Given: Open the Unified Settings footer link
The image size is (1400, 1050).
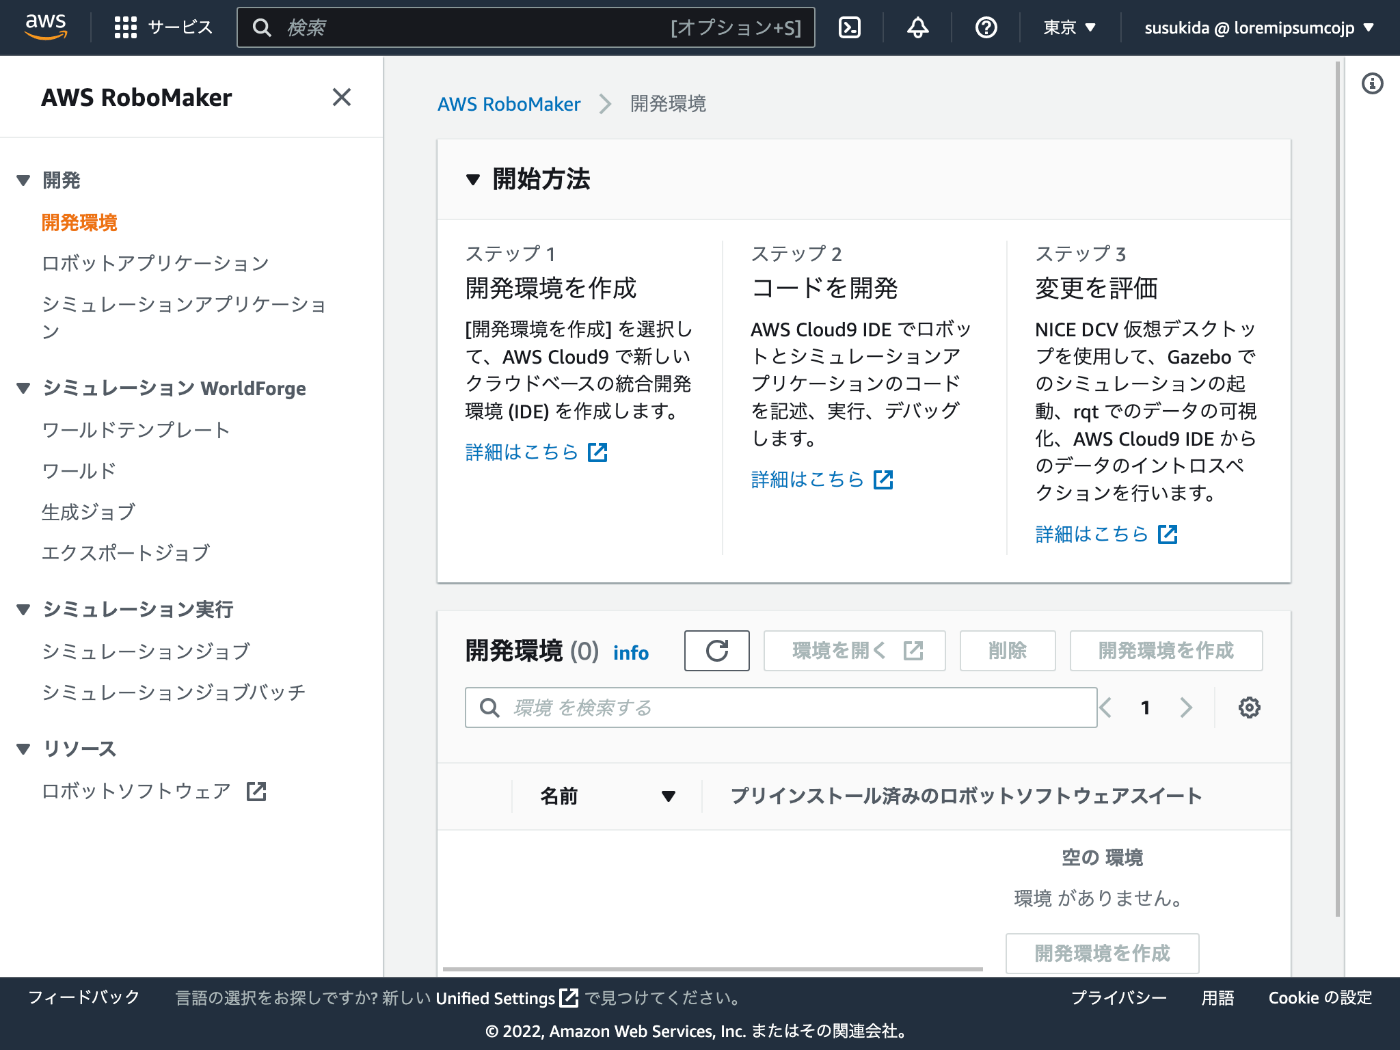Looking at the screenshot, I should (495, 998).
